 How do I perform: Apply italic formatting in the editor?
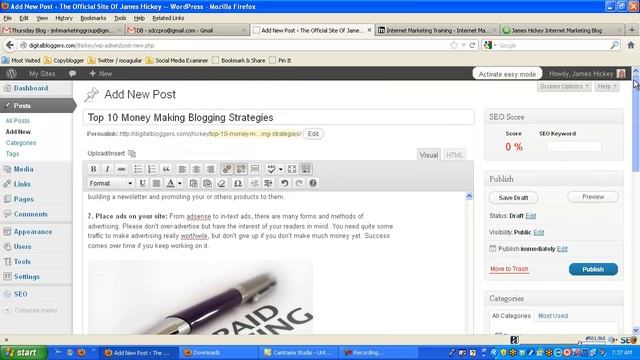point(107,169)
